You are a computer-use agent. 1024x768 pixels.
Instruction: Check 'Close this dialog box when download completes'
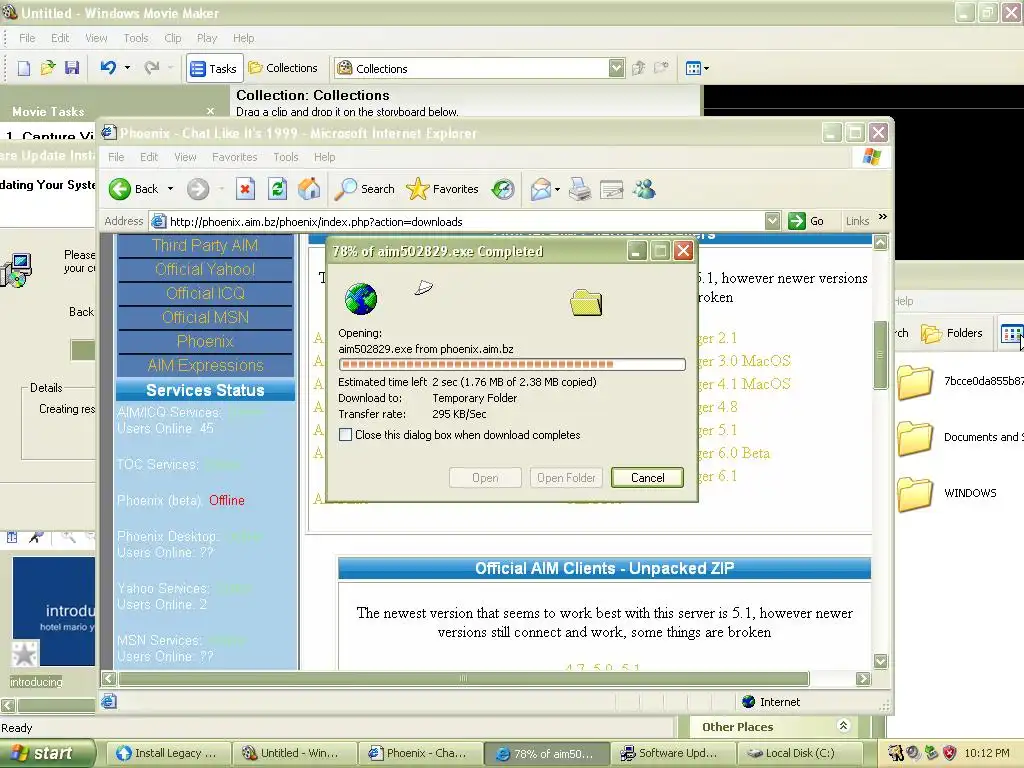pos(345,435)
